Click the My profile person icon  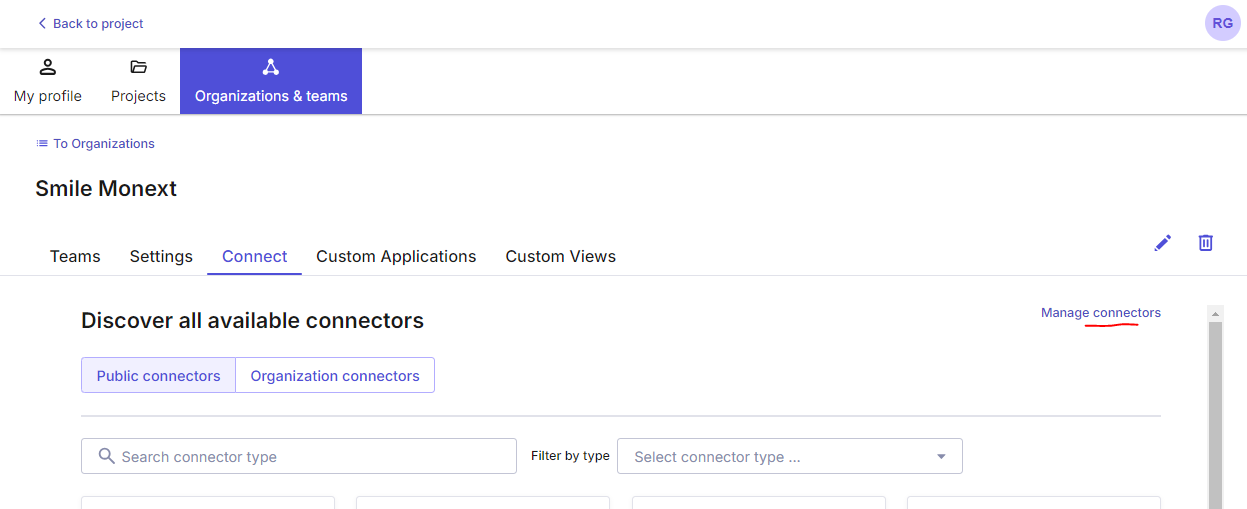[x=47, y=68]
